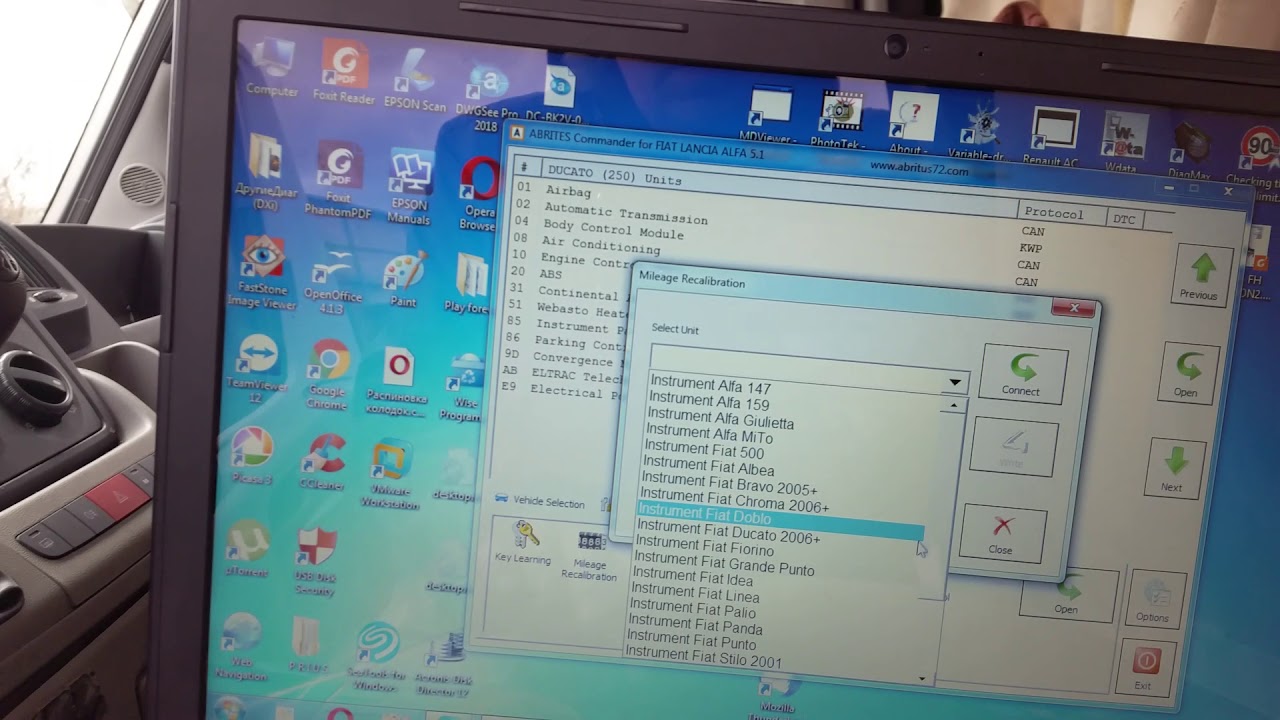Open FastStone Image Viewer icon
The height and width of the screenshot is (720, 1280).
pos(263,273)
